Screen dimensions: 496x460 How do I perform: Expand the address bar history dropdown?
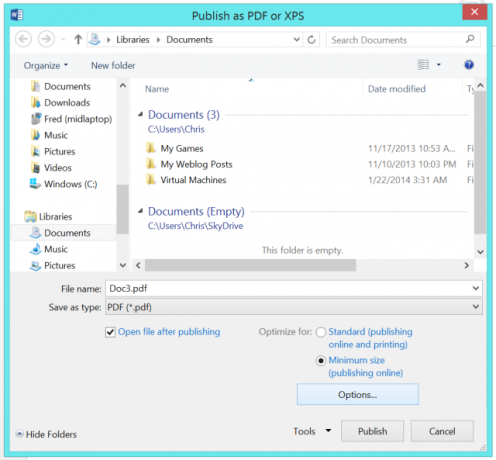[x=296, y=40]
